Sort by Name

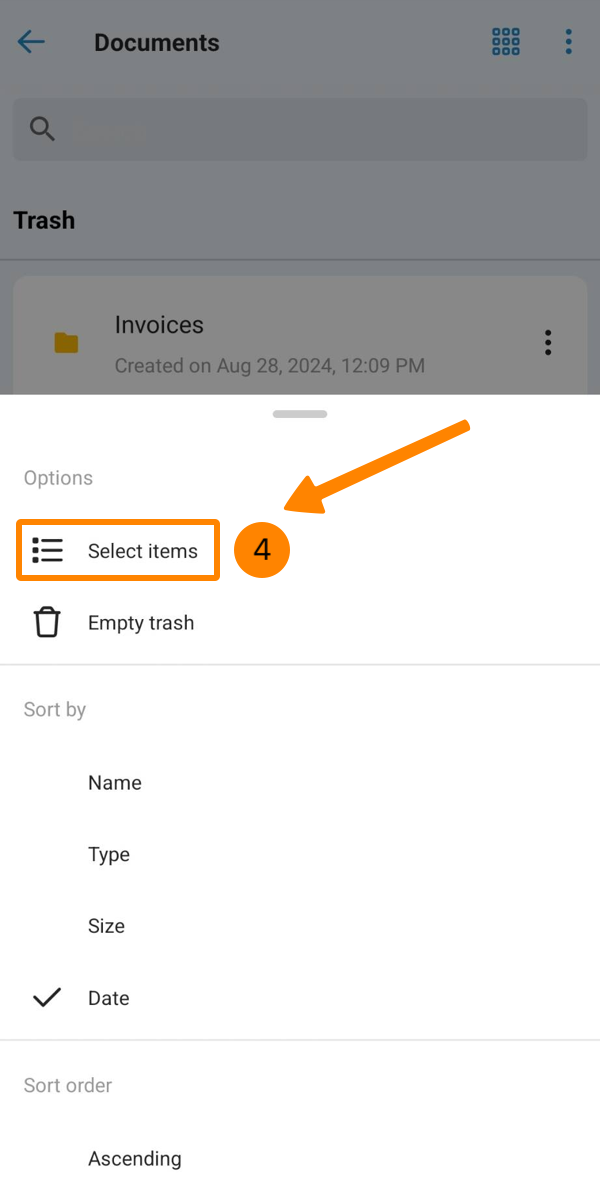(x=115, y=783)
